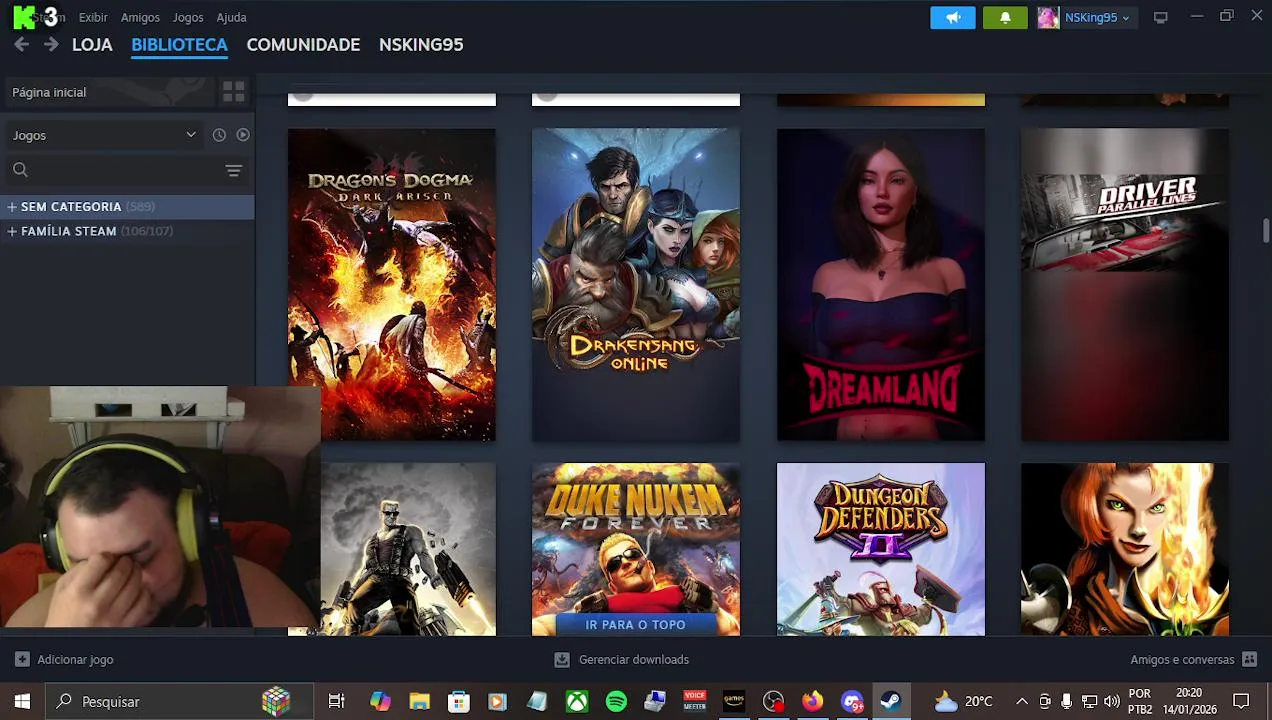The width and height of the screenshot is (1272, 720).
Task: Click IR PARA O TOPO button
Action: click(636, 625)
